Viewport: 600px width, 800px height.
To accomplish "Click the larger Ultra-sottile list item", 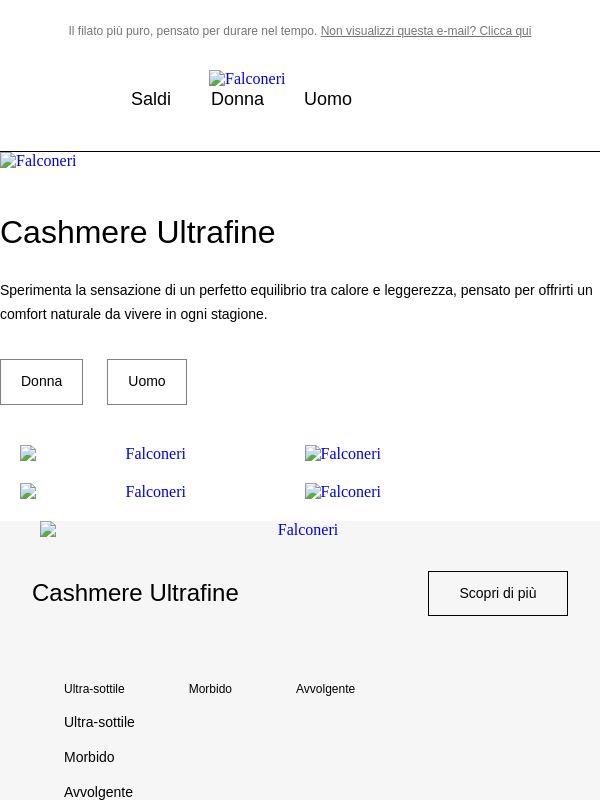I will (99, 722).
